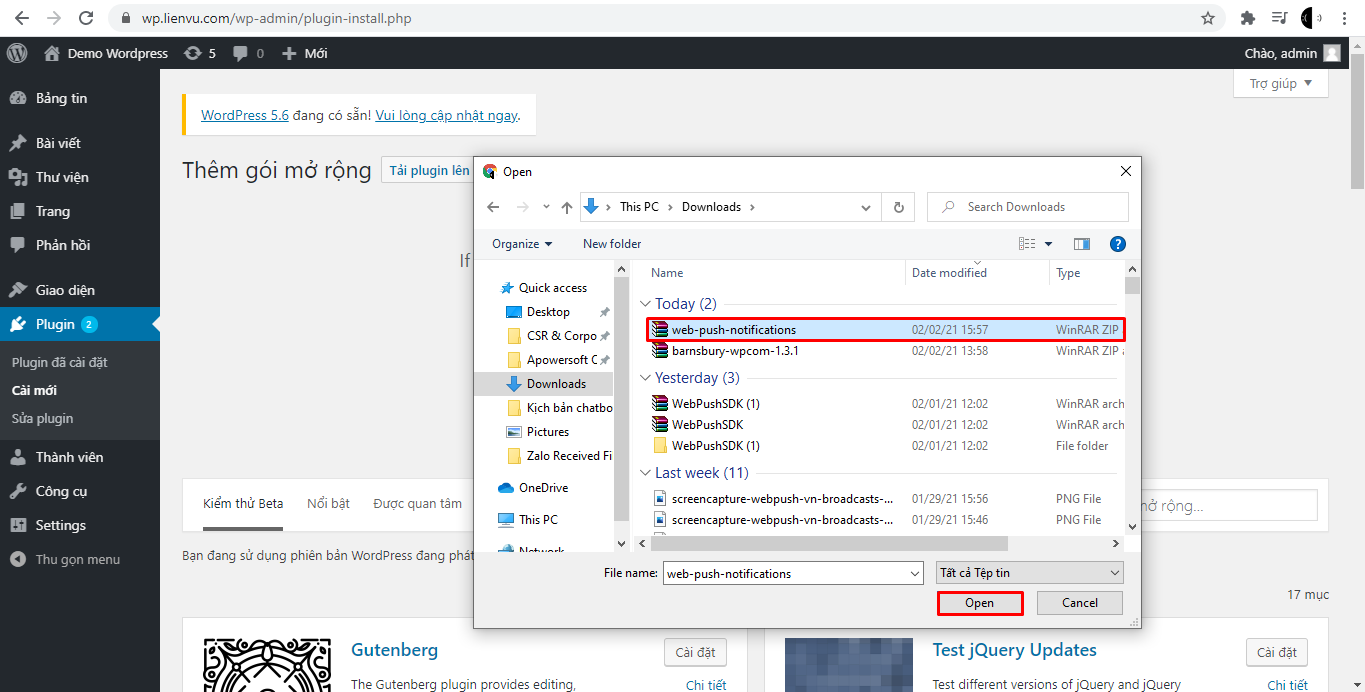Click the blue help icon in dialog
Viewport: 1365px width, 692px height.
(x=1118, y=244)
